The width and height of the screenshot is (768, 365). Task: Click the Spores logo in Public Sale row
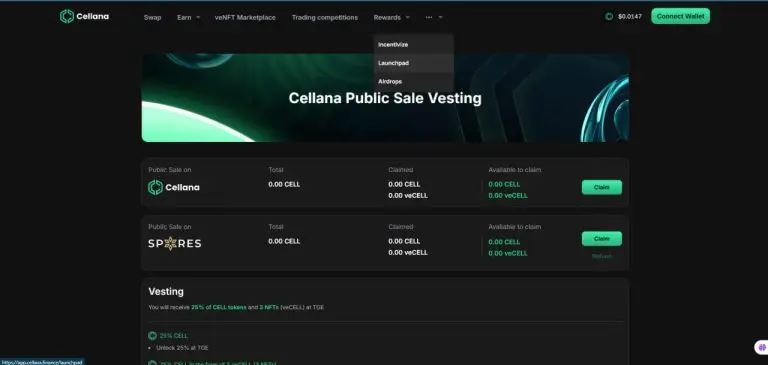tap(174, 243)
